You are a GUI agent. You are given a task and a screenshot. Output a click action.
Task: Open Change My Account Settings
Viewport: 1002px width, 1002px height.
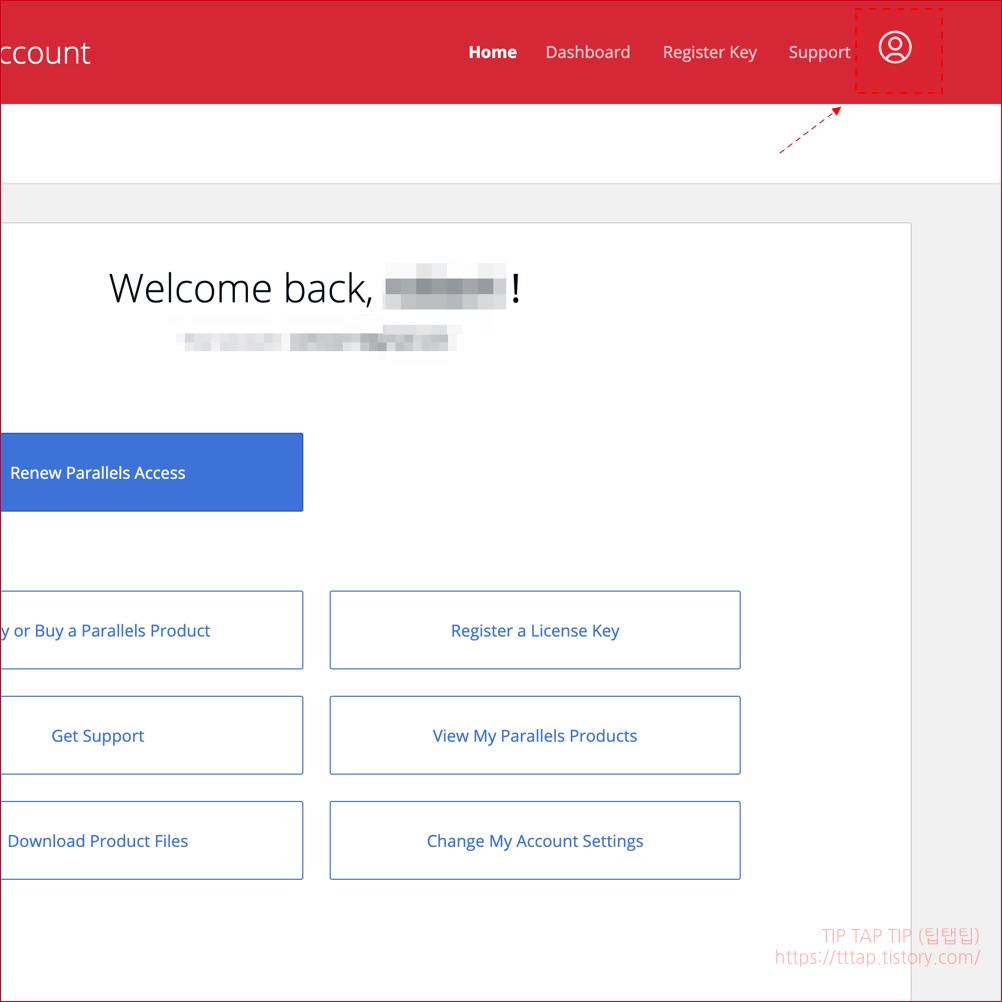[535, 840]
